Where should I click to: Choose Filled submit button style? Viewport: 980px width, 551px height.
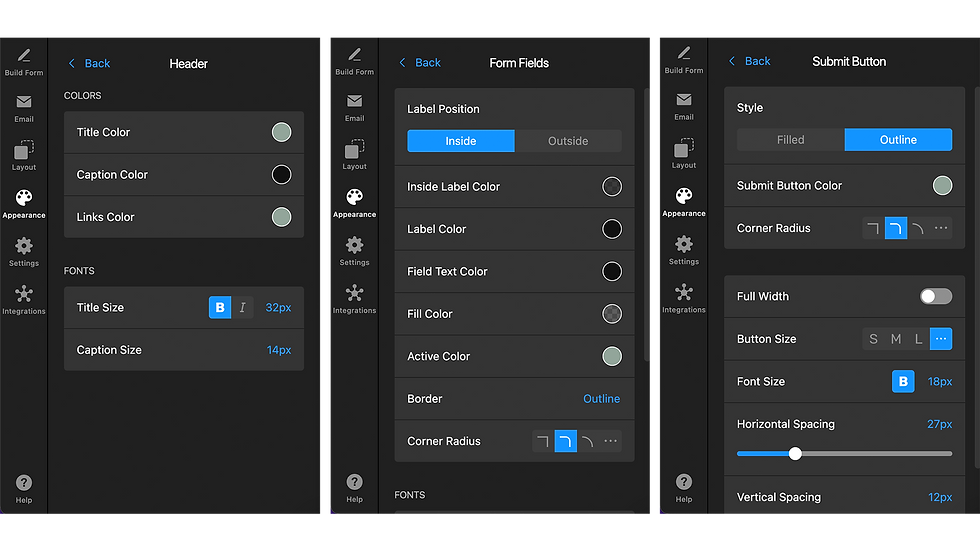[791, 140]
